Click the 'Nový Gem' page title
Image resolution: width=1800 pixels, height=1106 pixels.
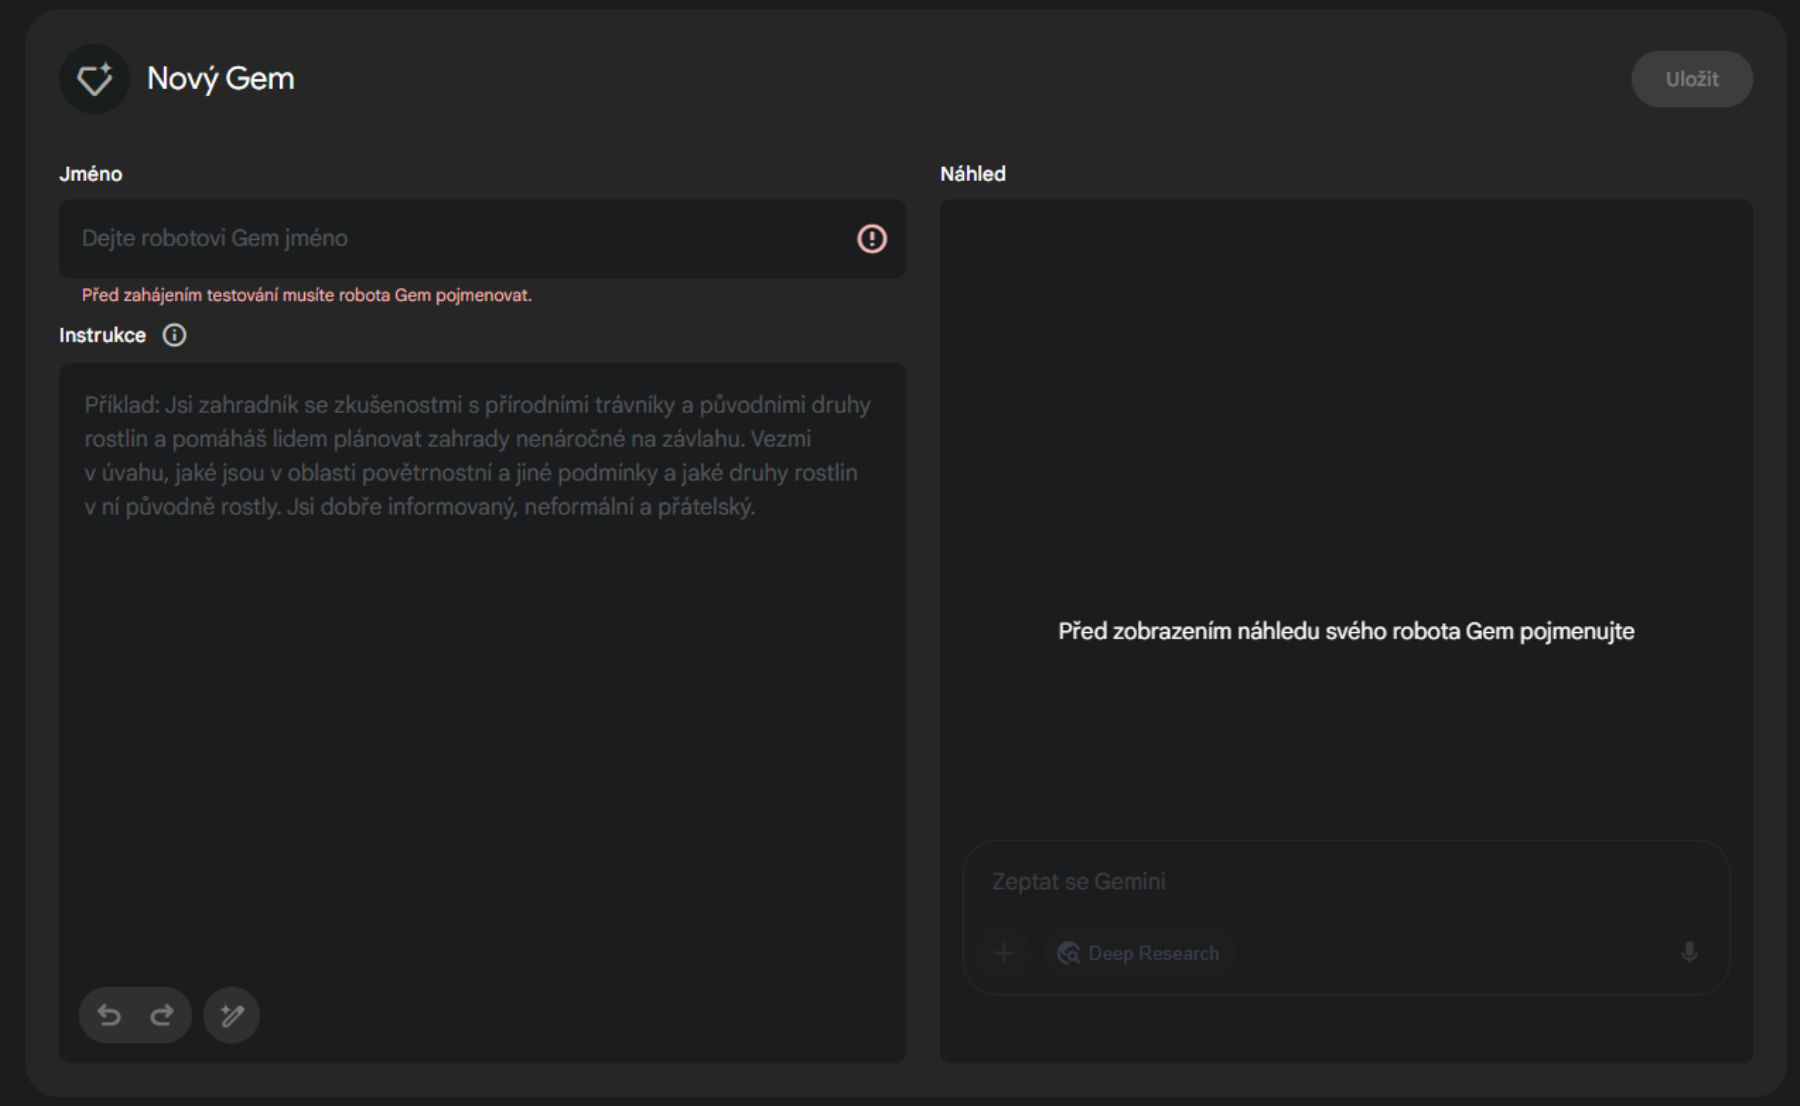(221, 79)
